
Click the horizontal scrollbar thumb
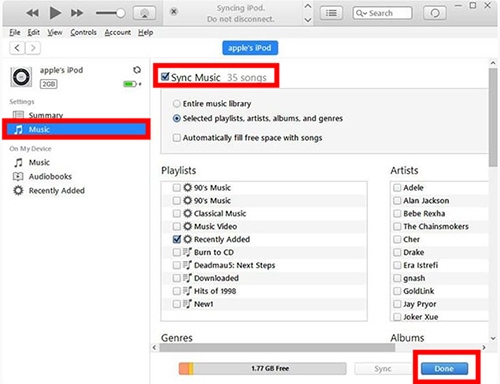pyautogui.click(x=277, y=348)
